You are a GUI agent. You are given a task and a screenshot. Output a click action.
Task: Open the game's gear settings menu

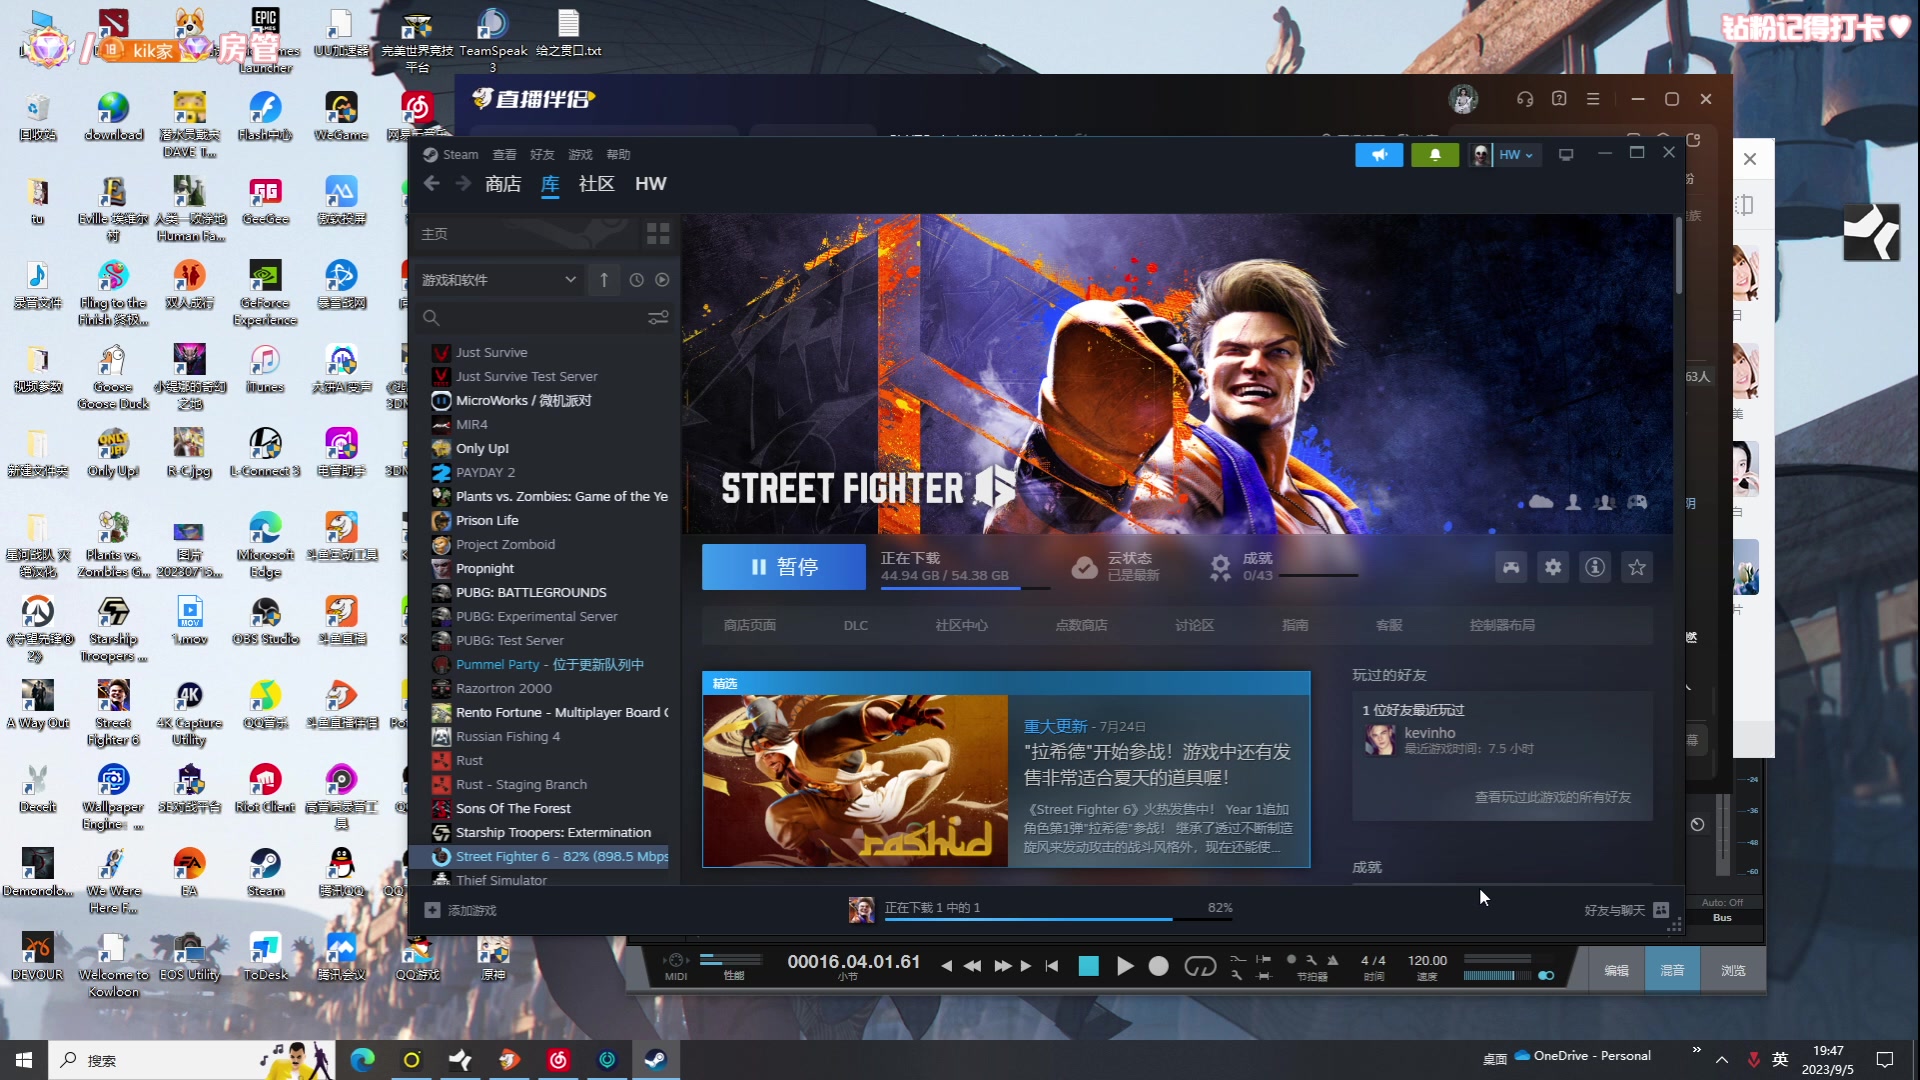pyautogui.click(x=1553, y=568)
